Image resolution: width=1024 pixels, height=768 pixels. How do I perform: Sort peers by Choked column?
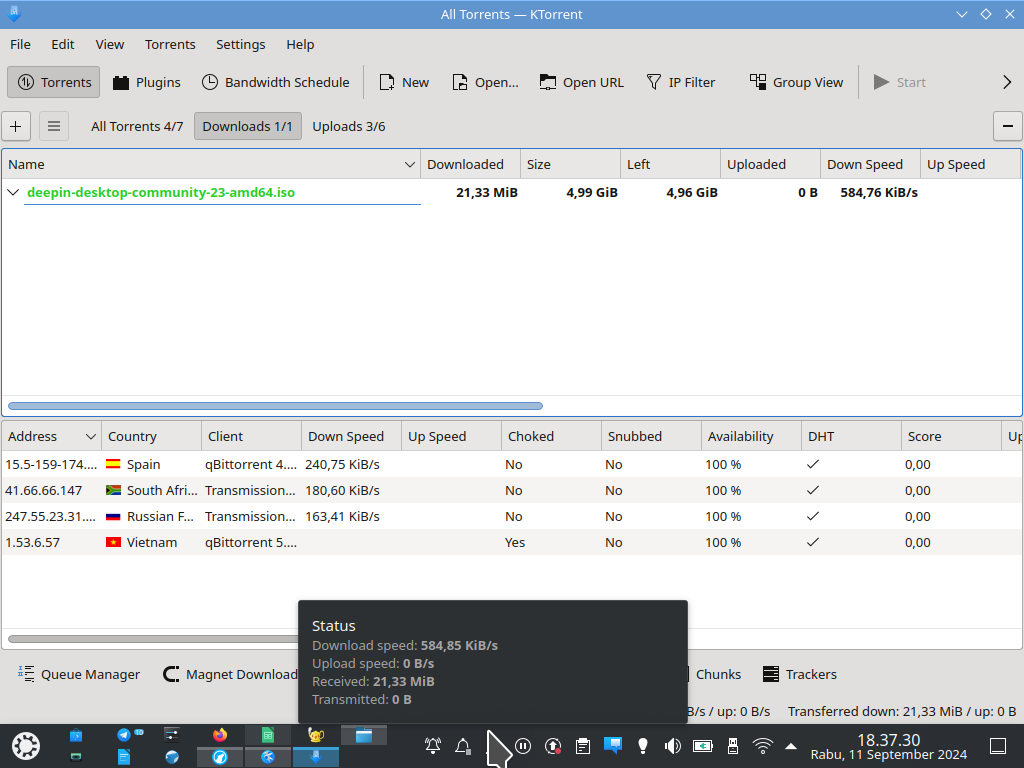point(551,436)
